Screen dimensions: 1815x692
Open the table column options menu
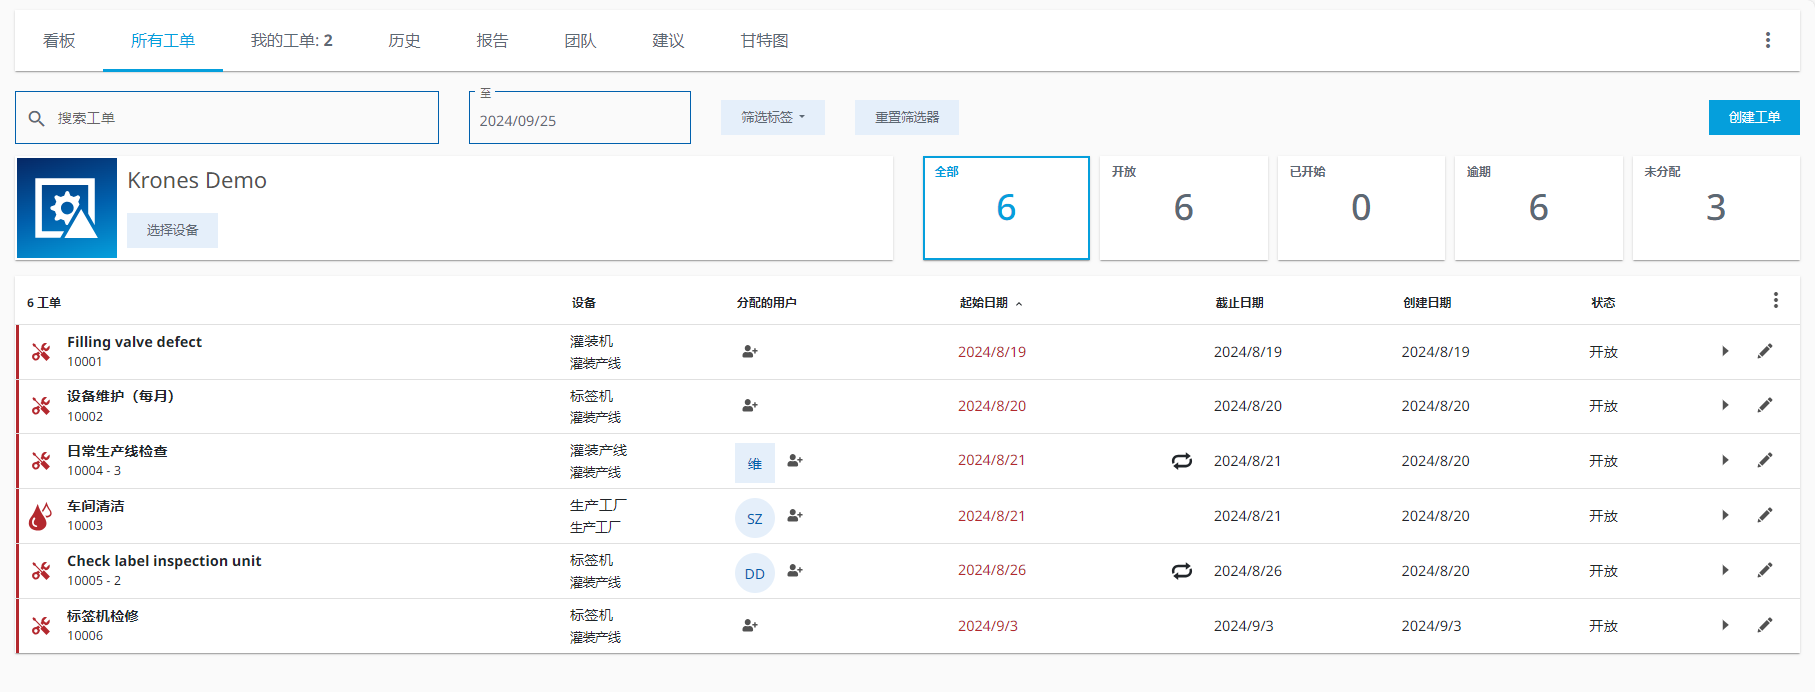click(1775, 301)
